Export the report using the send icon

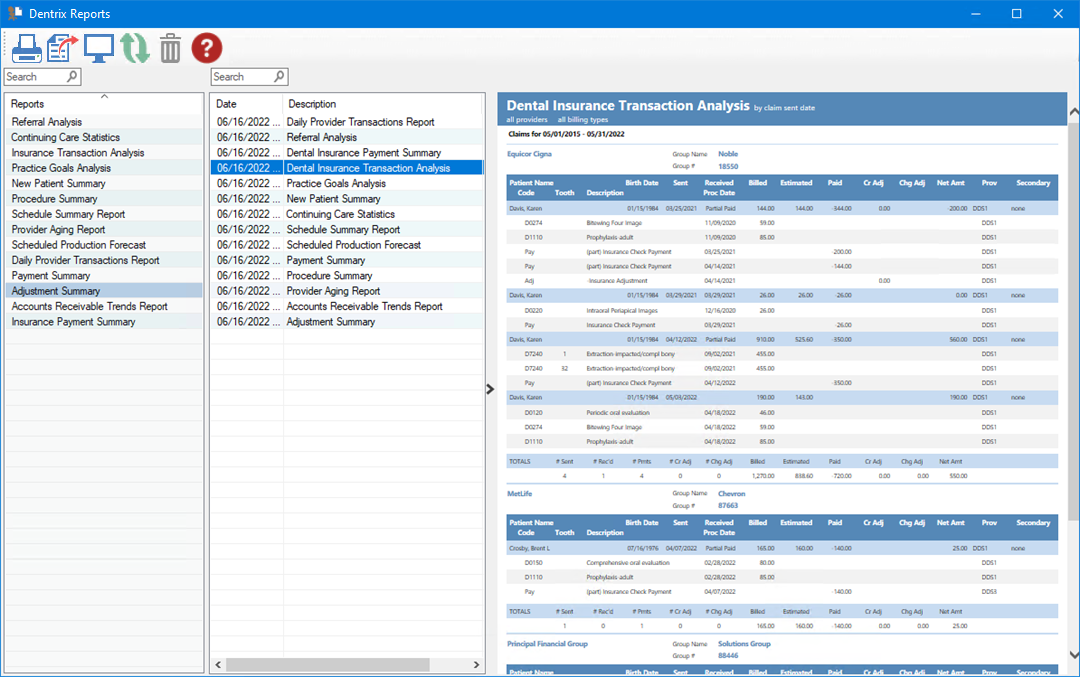pyautogui.click(x=62, y=46)
